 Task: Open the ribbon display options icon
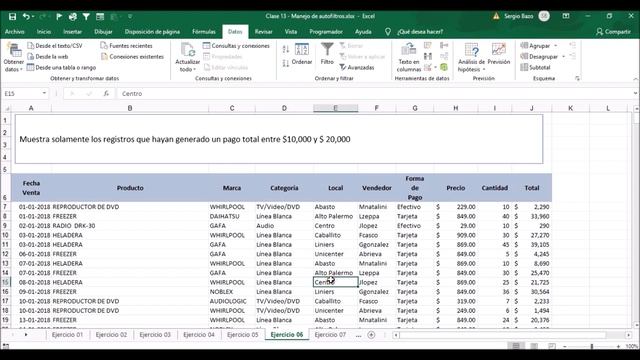pyautogui.click(x=566, y=16)
